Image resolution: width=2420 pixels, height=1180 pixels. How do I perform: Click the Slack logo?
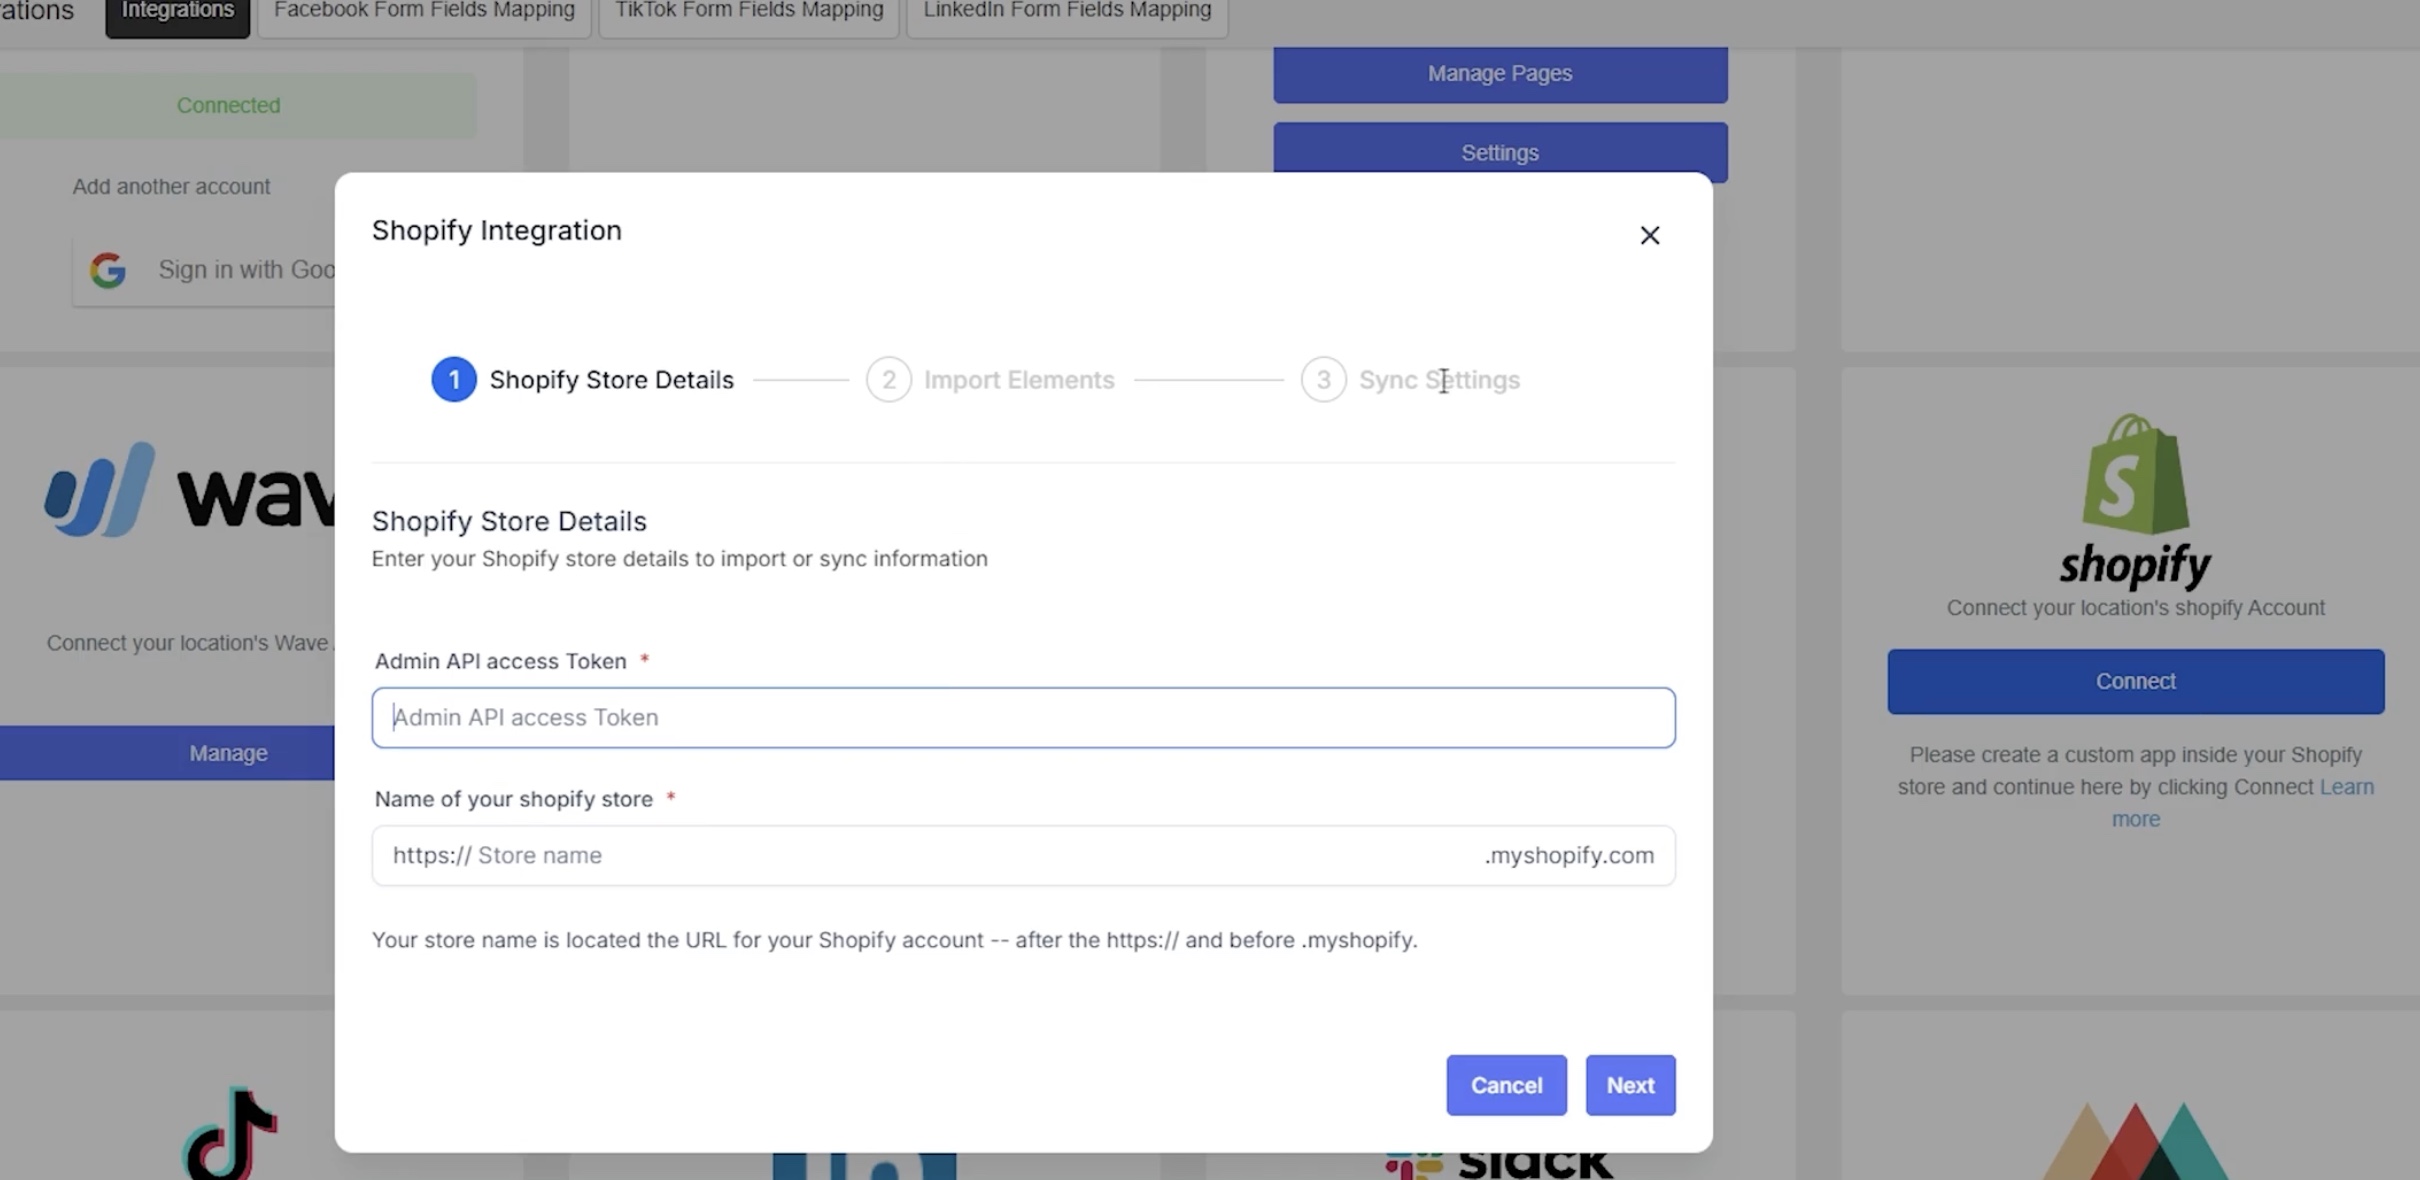[1499, 1162]
